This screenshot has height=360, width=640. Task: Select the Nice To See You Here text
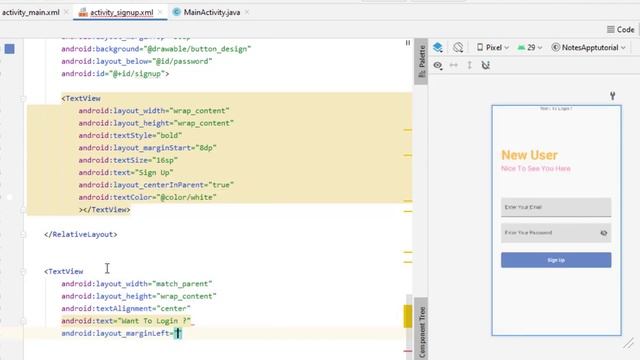click(x=536, y=168)
